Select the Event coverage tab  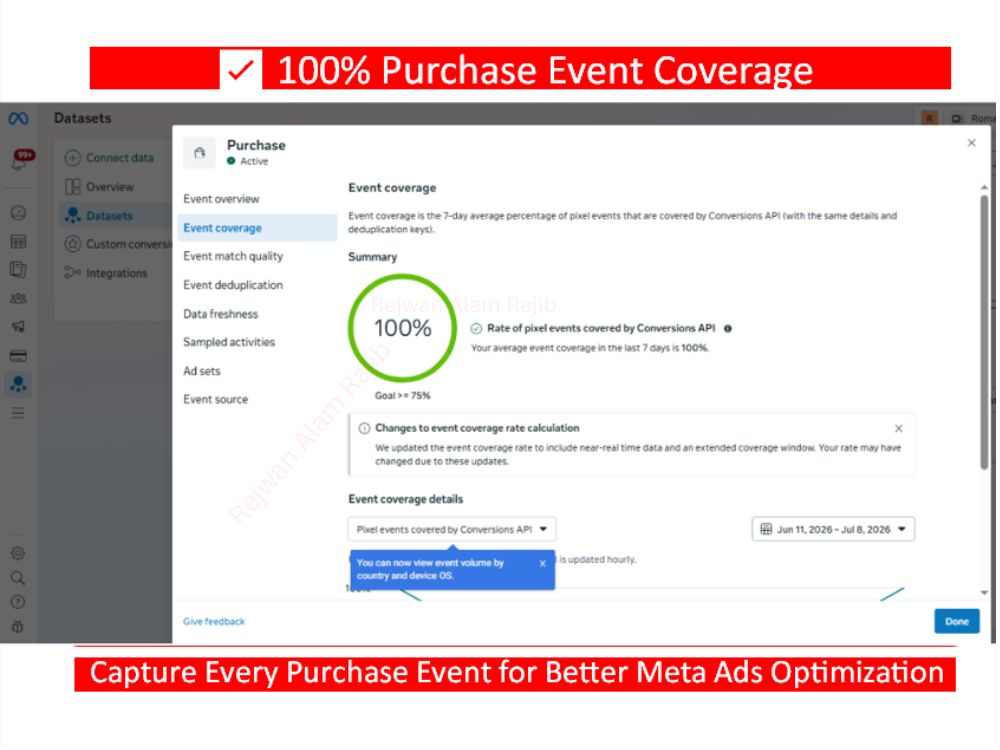coord(257,228)
